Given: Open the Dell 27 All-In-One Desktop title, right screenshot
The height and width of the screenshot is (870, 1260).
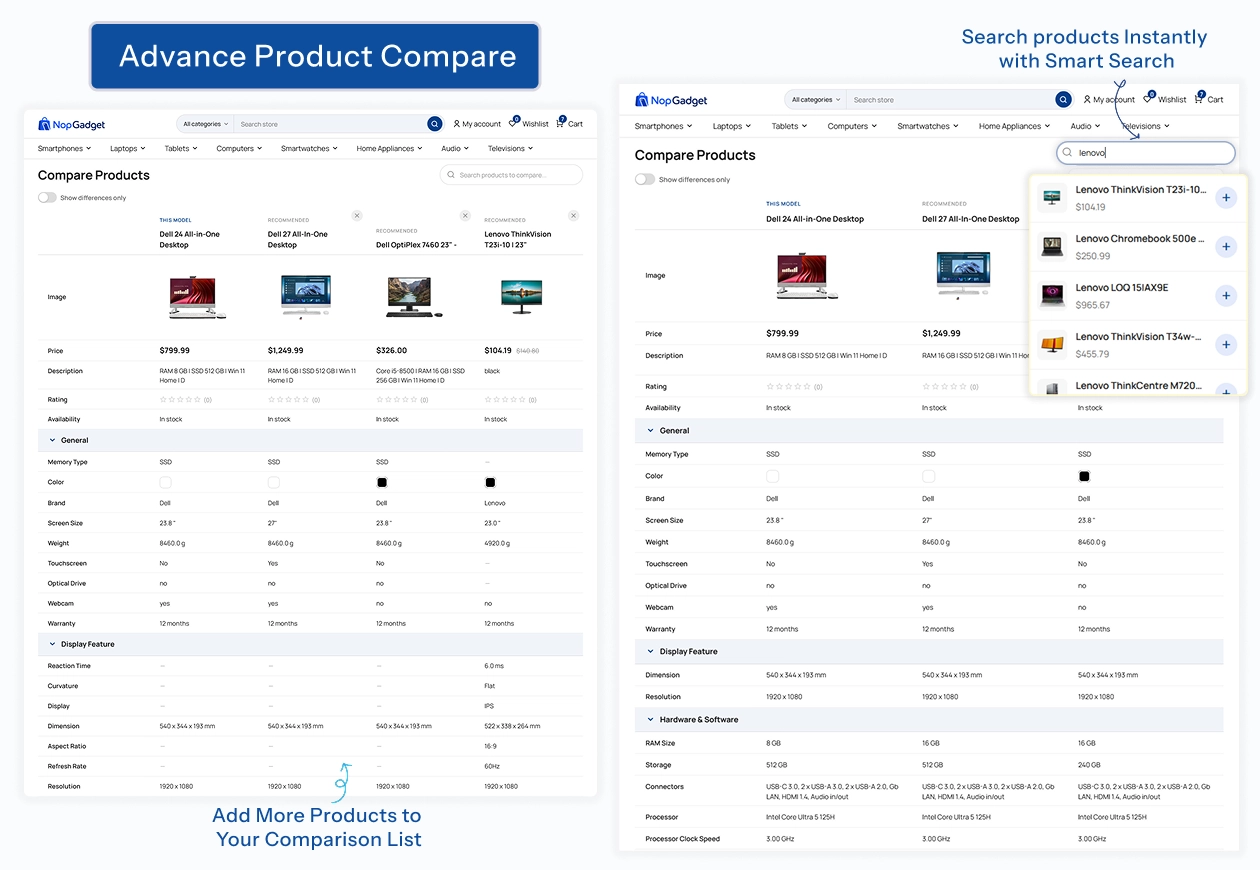Looking at the screenshot, I should coord(971,219).
